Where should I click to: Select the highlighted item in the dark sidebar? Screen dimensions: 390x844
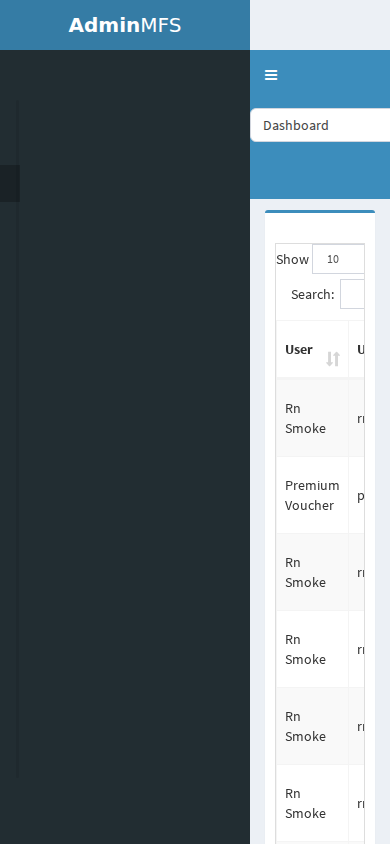pos(10,184)
